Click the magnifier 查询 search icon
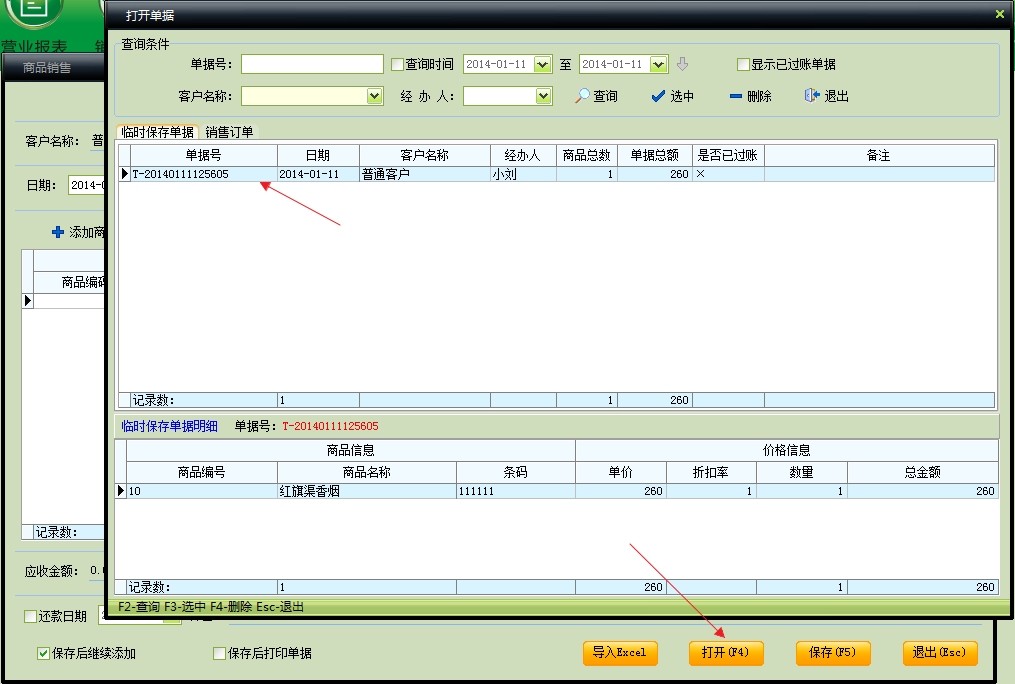Screen dimensions: 1015x684 [582, 96]
